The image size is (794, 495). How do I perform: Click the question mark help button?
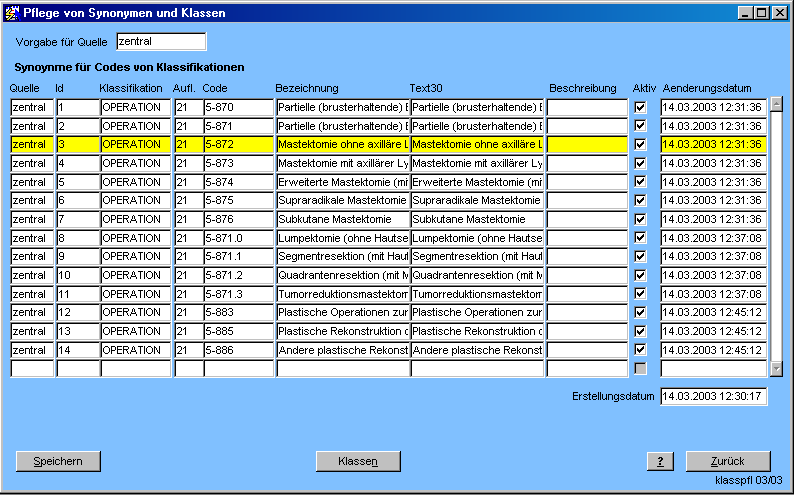[659, 461]
